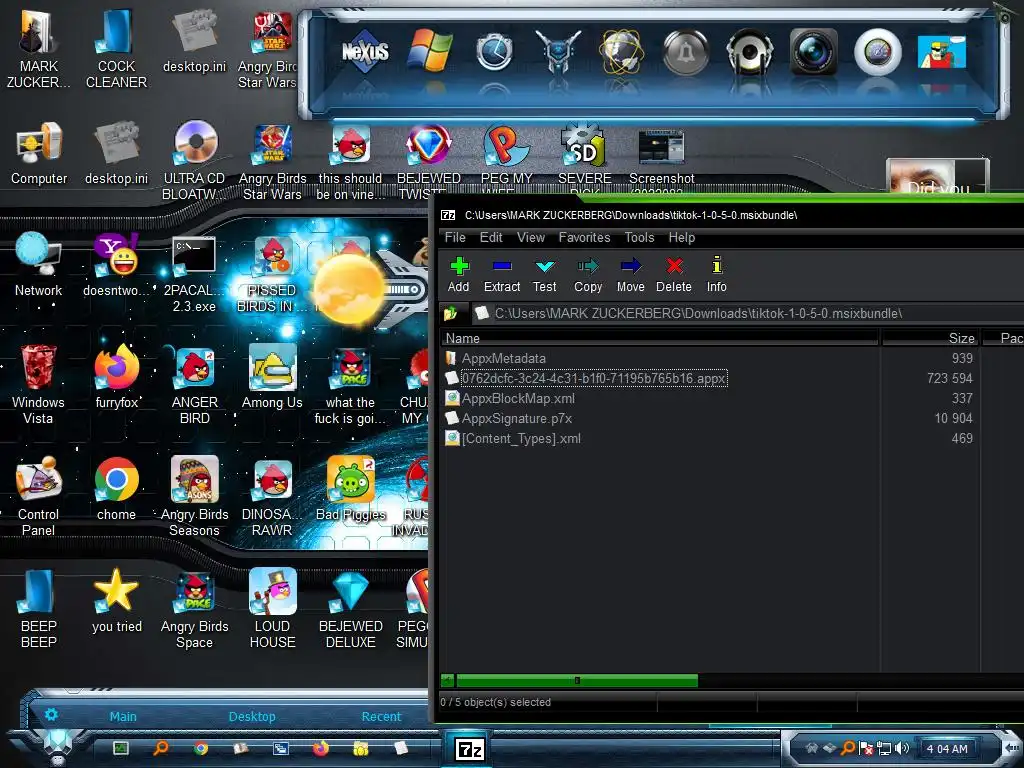
Task: Click the gear icon beside Main tab
Action: pos(51,714)
